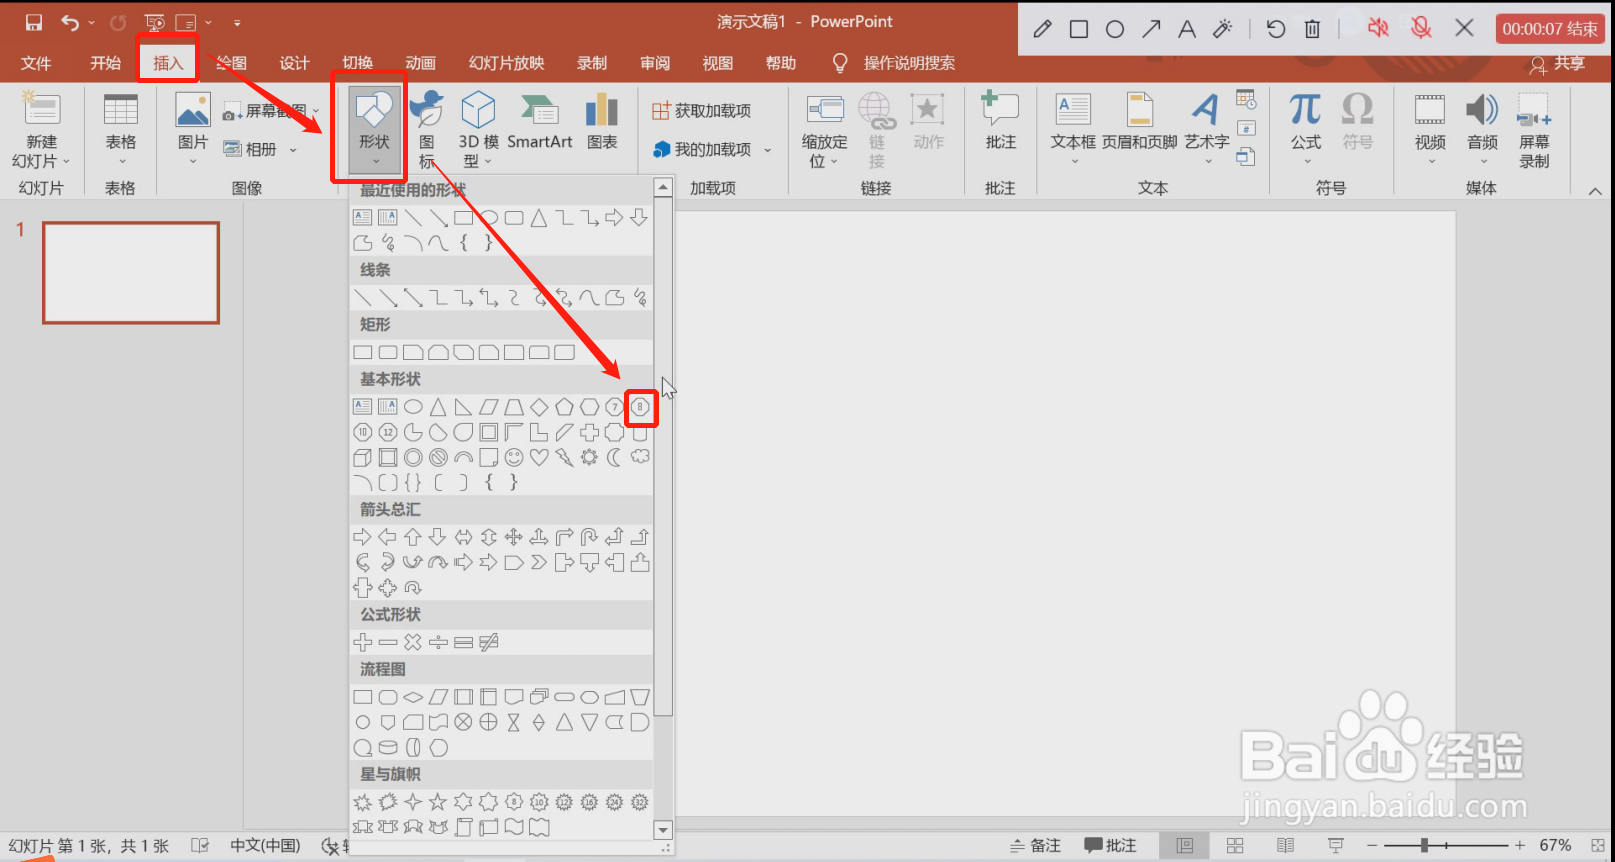Select the cloud shape in basic shapes

pyautogui.click(x=640, y=457)
